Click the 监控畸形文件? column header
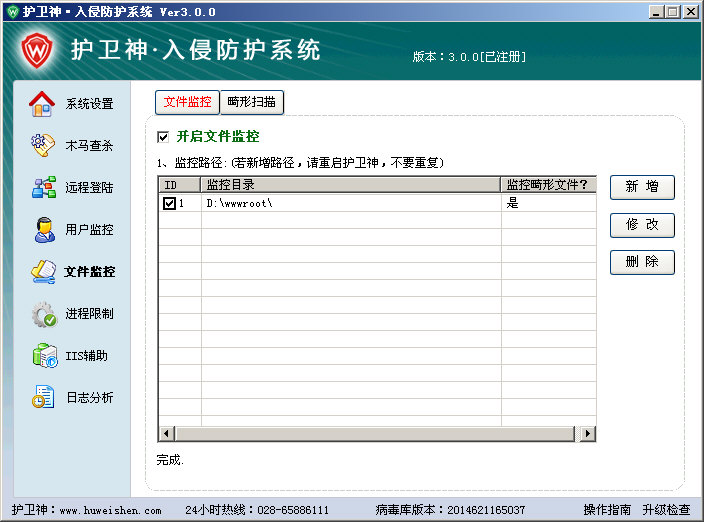This screenshot has width=704, height=522. (549, 185)
